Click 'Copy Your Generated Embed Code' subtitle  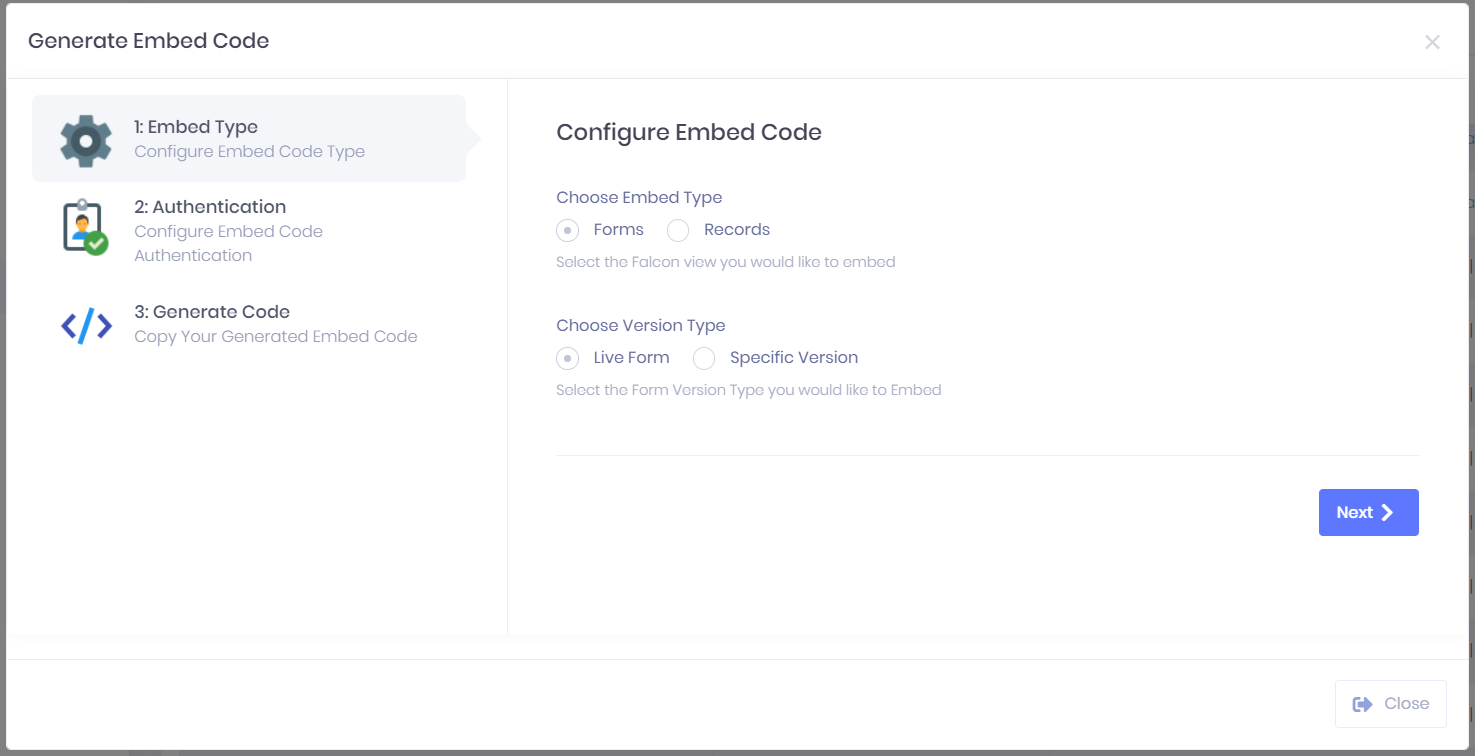[276, 337]
